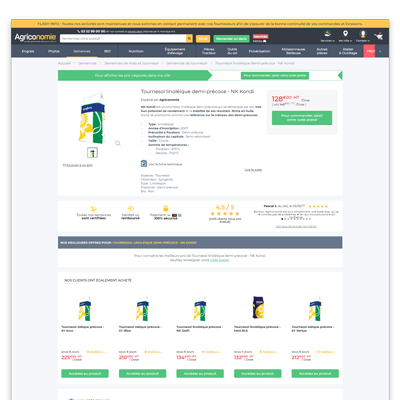Go to Semences in the breadcrumb

click(87, 63)
